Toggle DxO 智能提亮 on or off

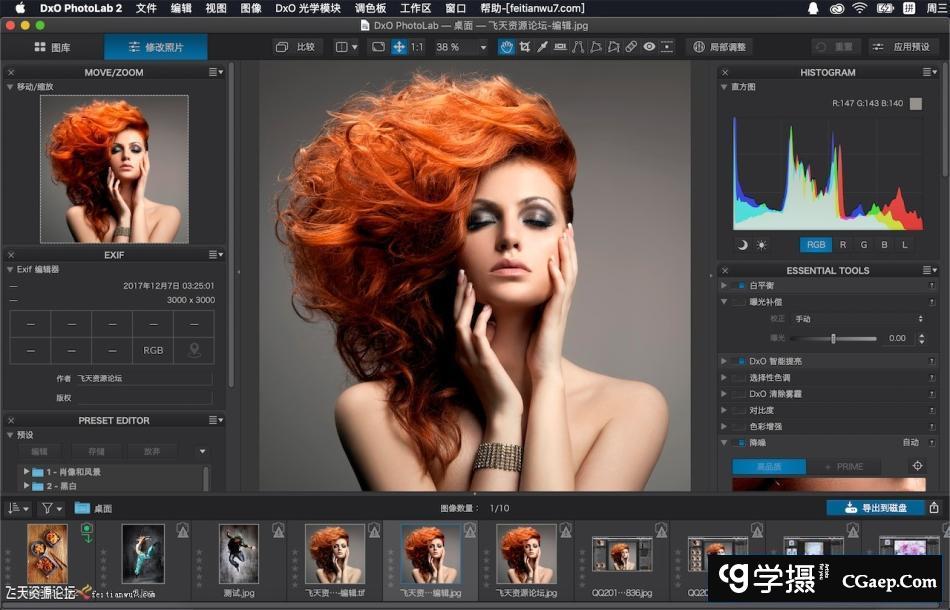740,361
